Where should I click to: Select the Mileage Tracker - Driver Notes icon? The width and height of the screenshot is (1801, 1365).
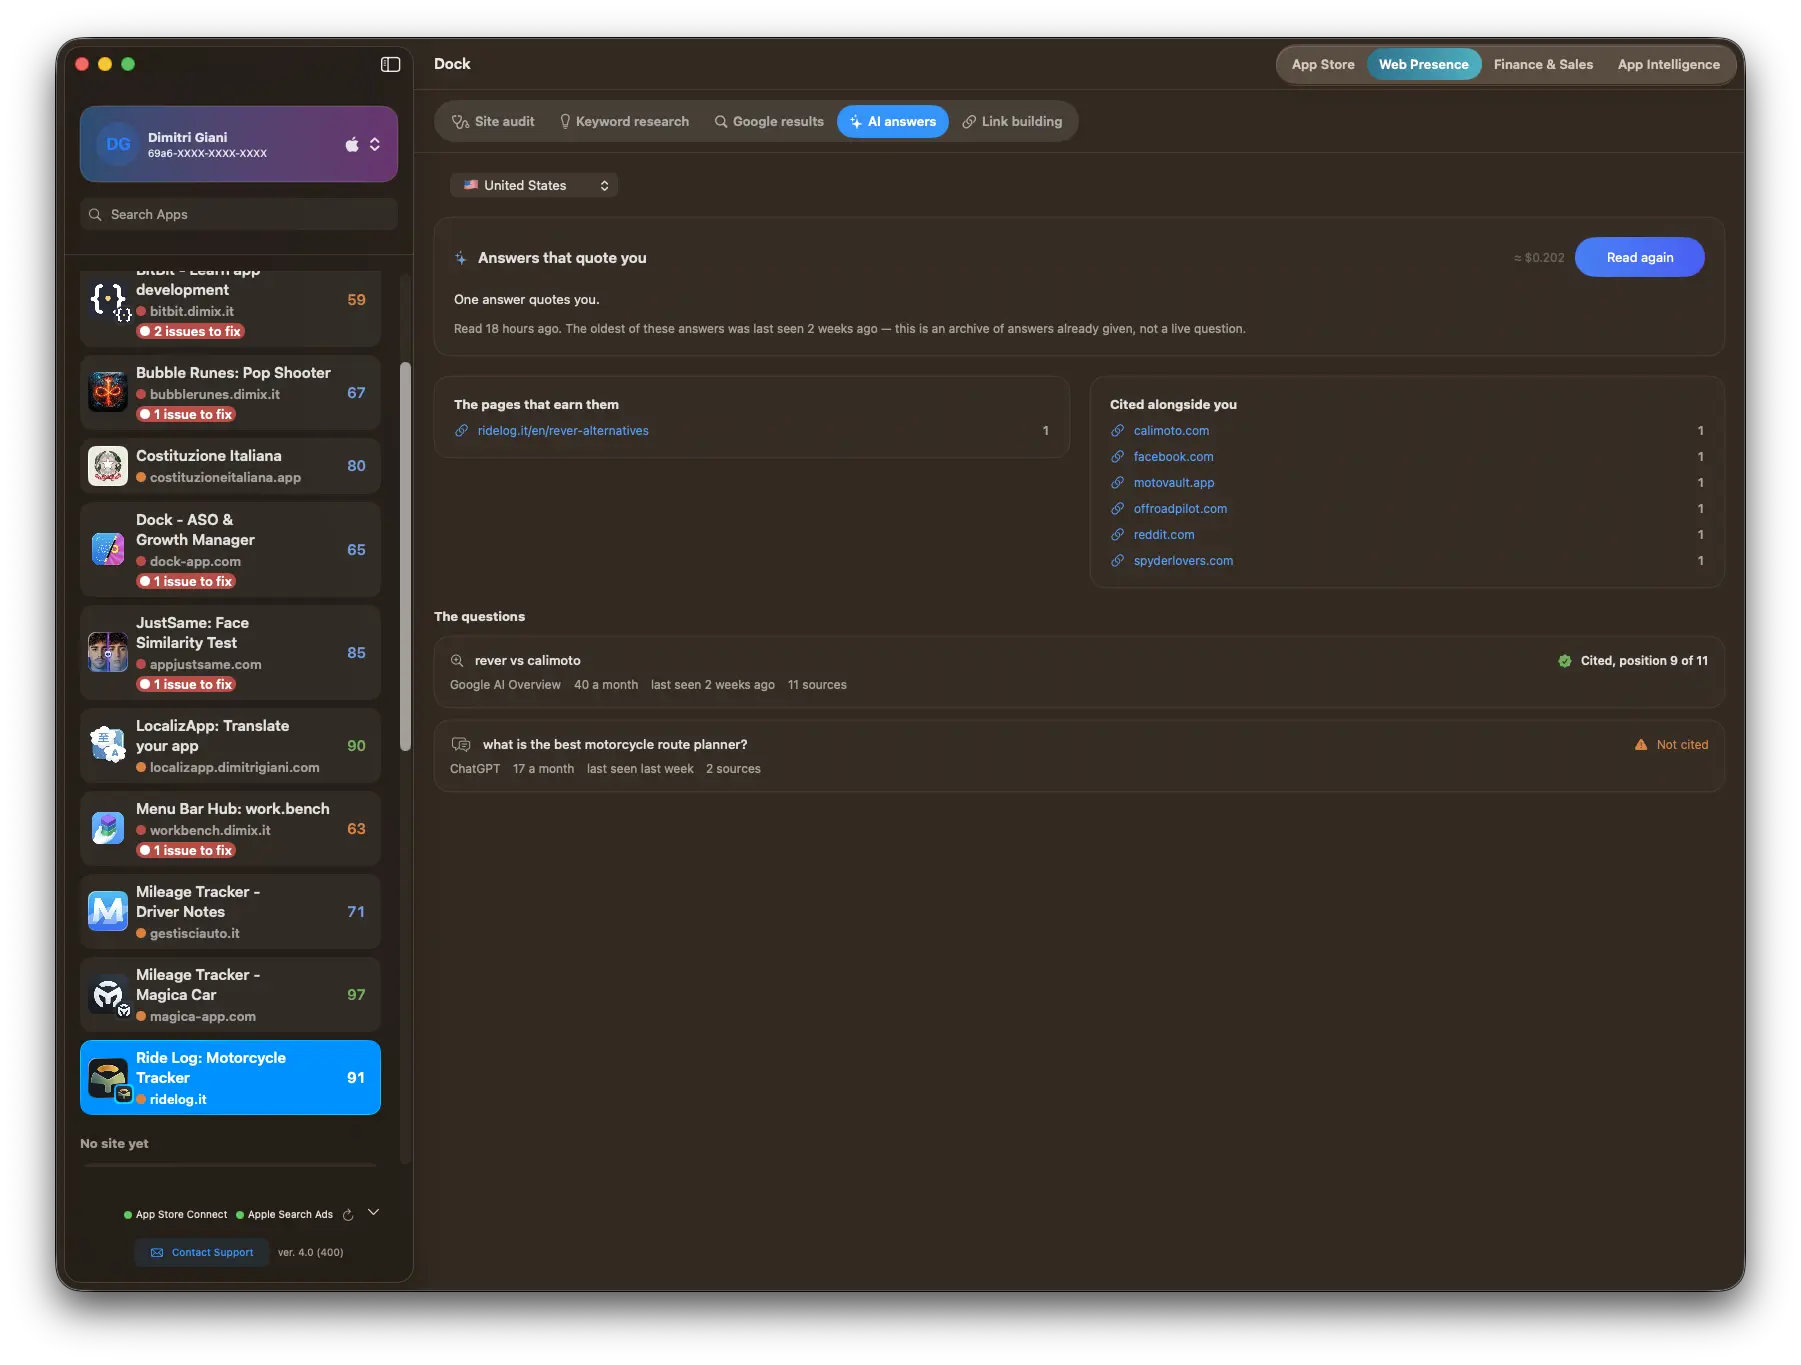(108, 911)
